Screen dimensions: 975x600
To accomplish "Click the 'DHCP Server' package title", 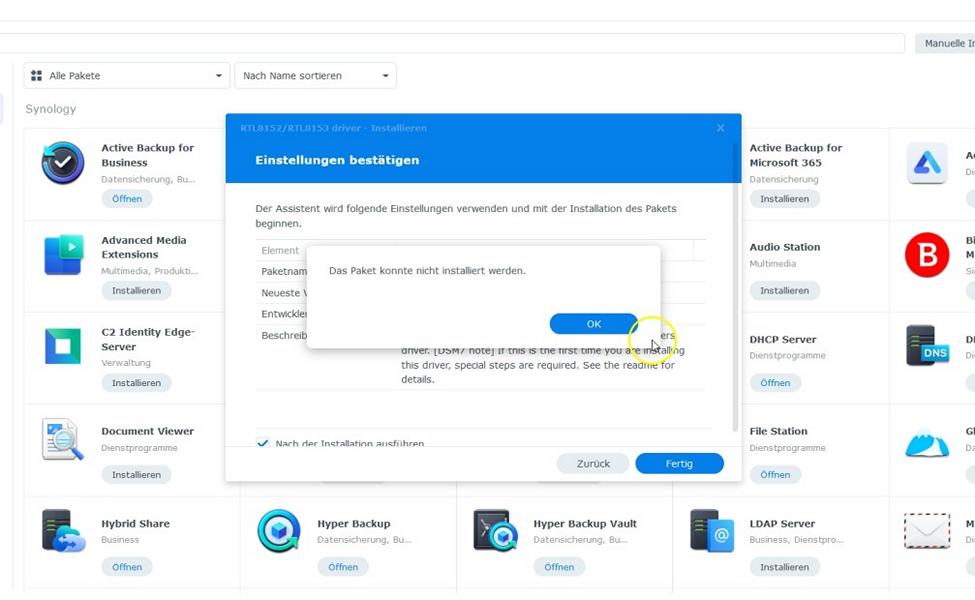I will [783, 339].
